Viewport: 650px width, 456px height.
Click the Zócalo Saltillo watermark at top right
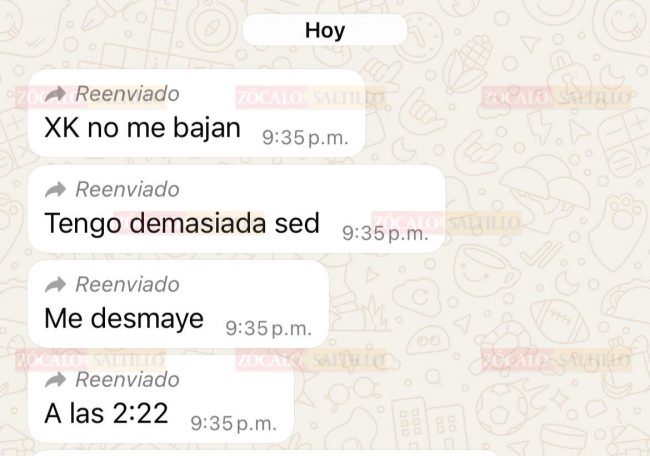click(556, 98)
